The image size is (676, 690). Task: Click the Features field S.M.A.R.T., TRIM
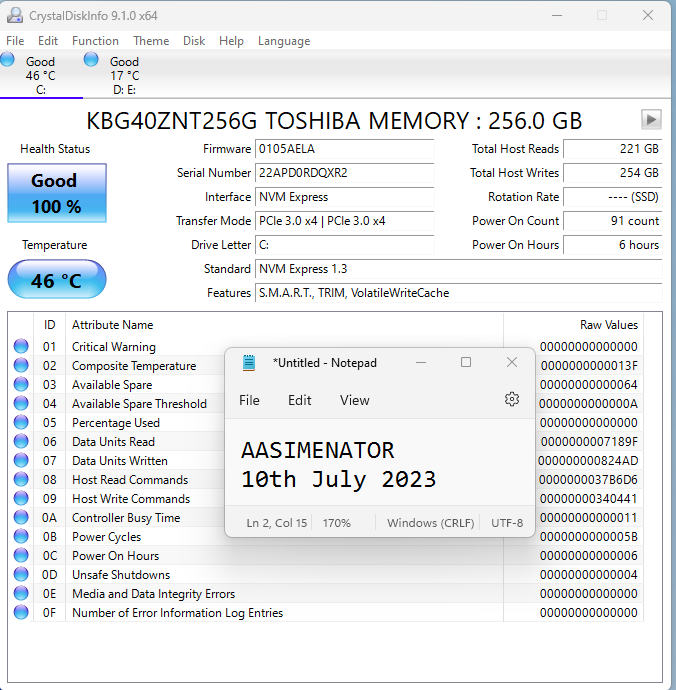[x=459, y=293]
